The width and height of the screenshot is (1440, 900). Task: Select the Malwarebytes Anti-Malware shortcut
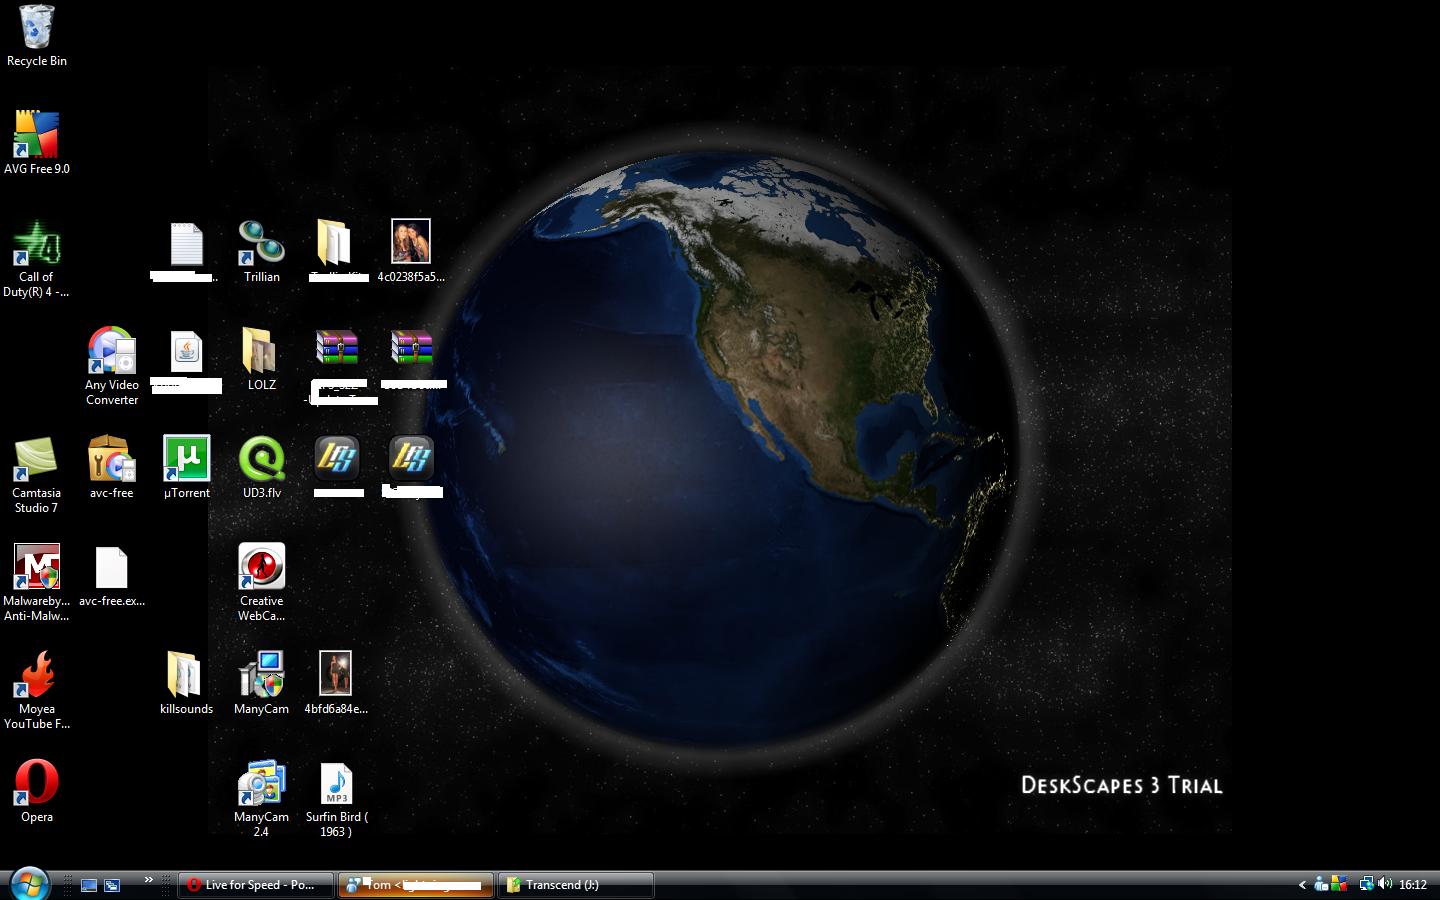click(37, 567)
